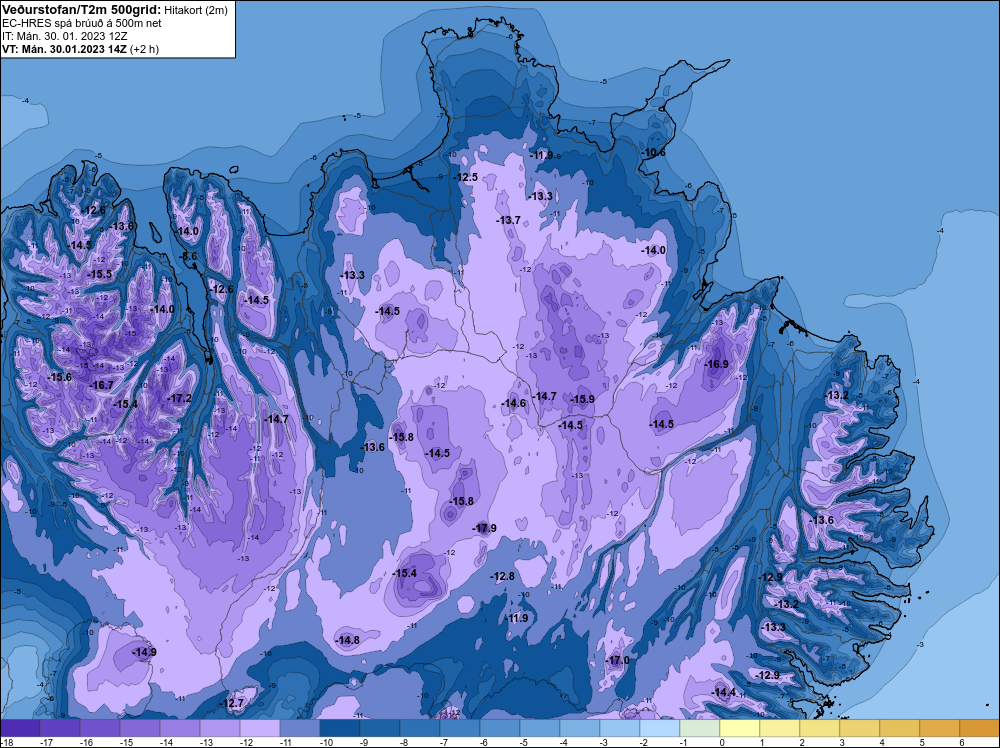Click legend swatch between 3 and 4

(860, 728)
